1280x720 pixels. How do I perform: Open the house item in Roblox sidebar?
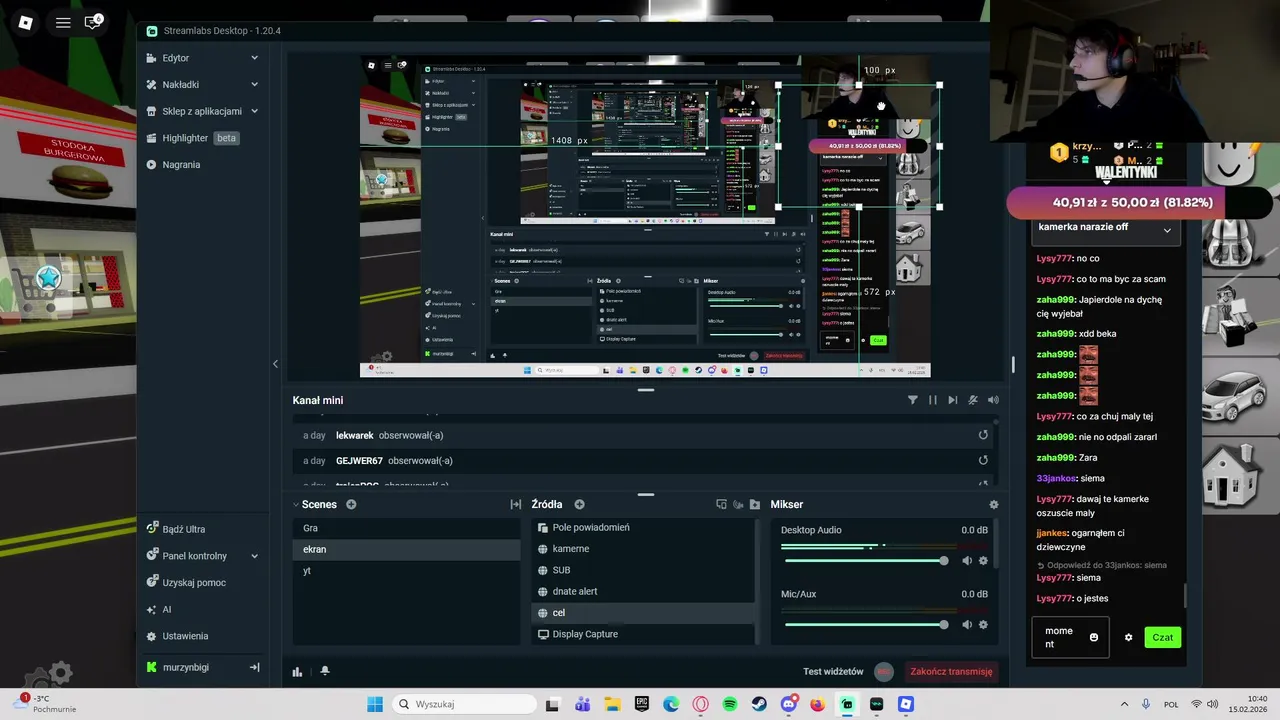click(1230, 473)
